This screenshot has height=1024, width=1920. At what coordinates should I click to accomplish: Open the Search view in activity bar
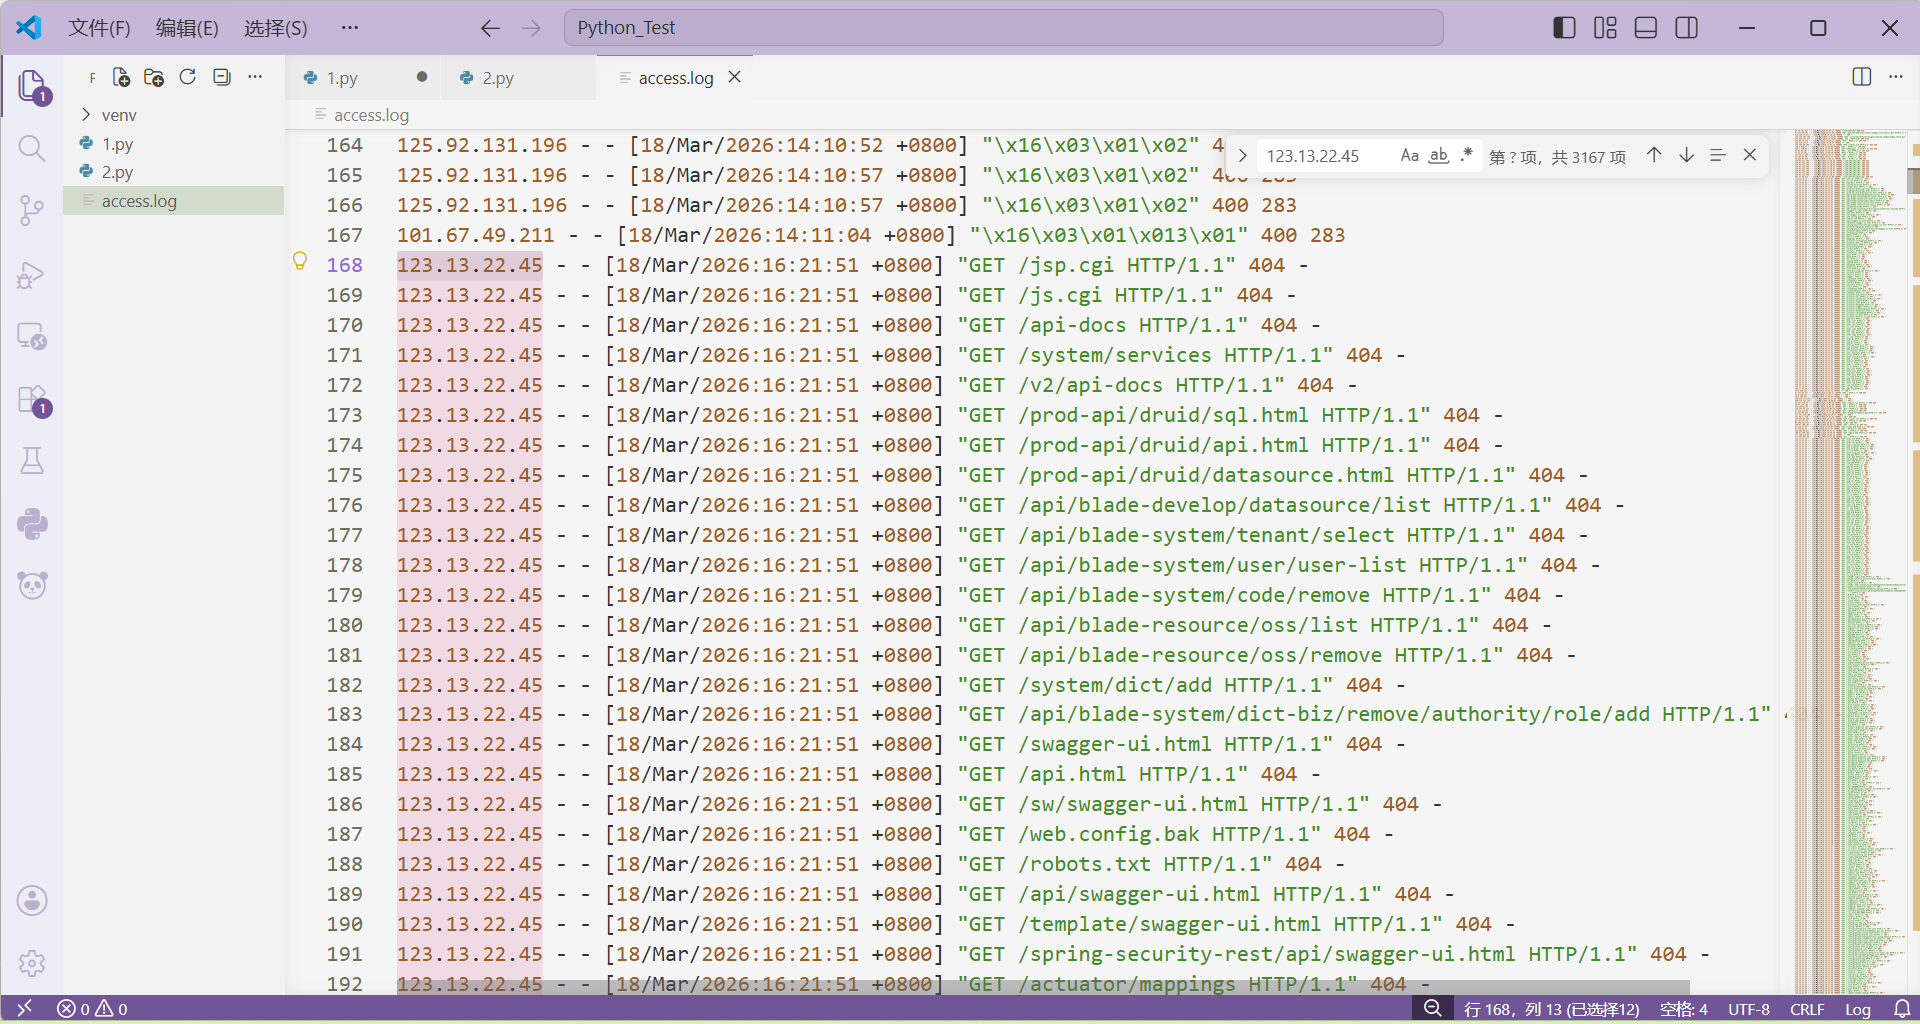click(32, 149)
